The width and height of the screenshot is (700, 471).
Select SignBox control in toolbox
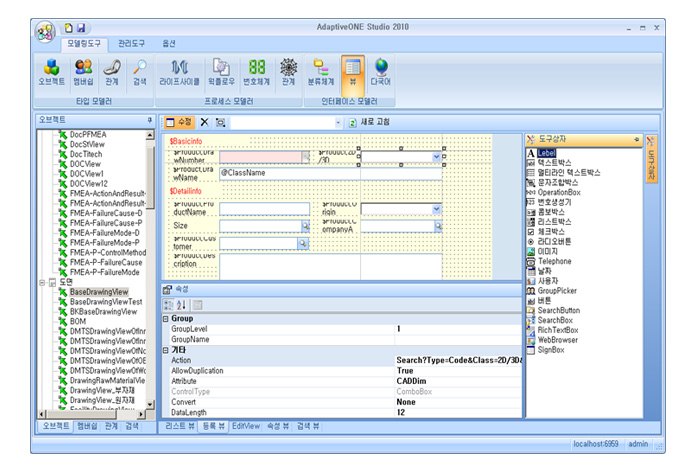551,350
